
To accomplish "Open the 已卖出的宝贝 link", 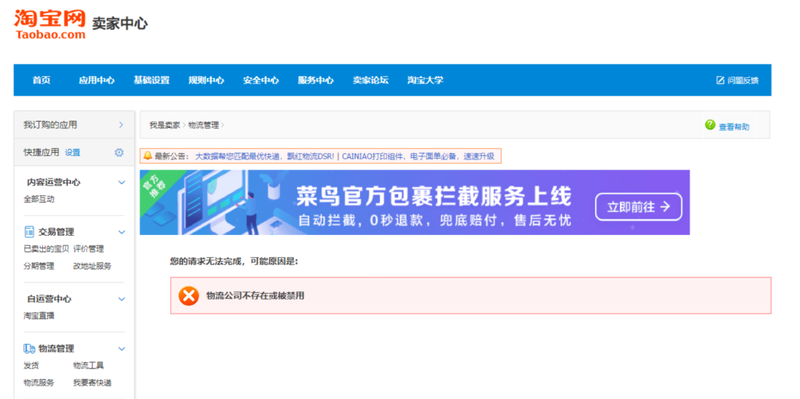I will [x=46, y=249].
